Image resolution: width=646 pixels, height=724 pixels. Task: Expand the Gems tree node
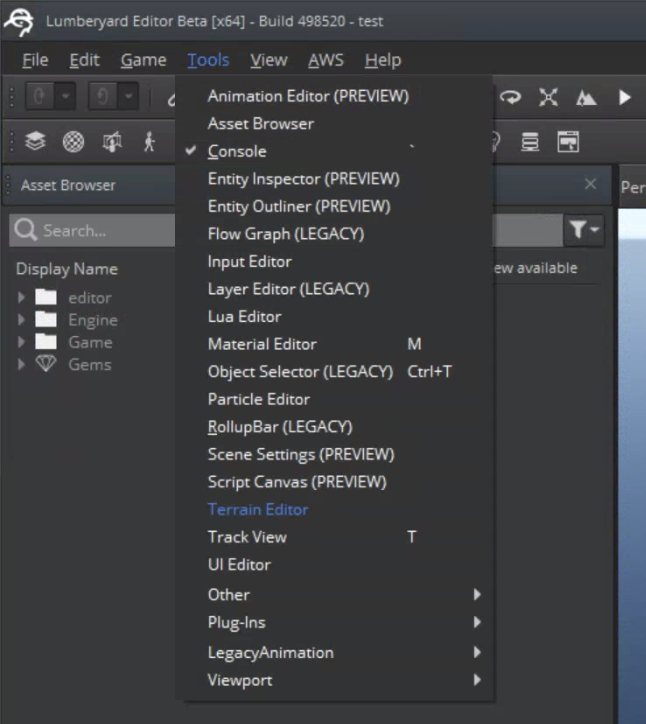(21, 364)
